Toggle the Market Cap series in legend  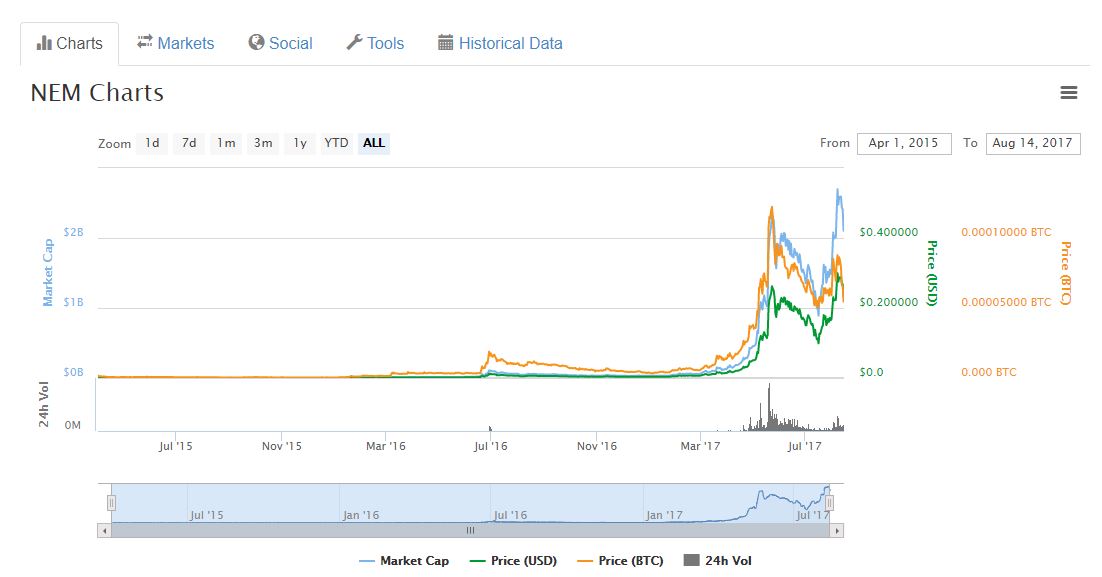pyautogui.click(x=404, y=561)
